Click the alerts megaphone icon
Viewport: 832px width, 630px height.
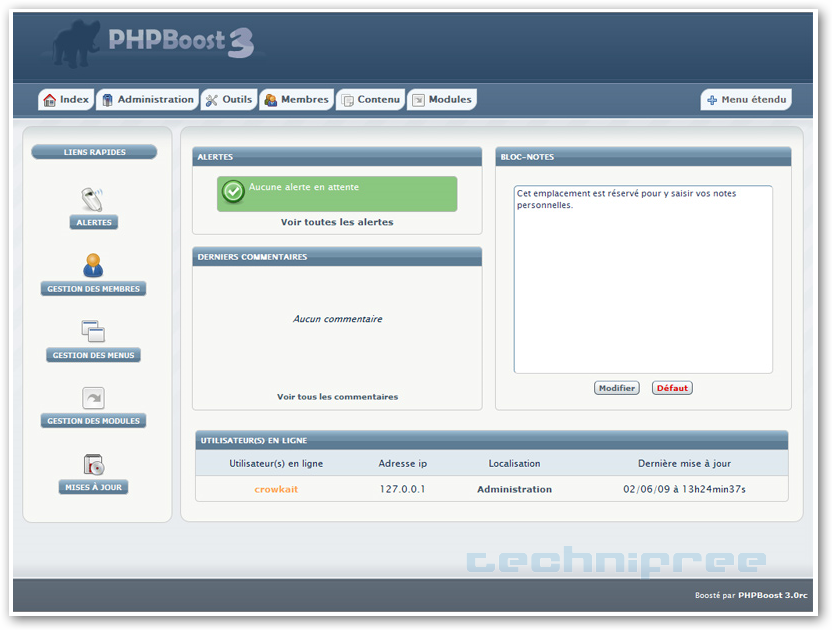(x=93, y=197)
